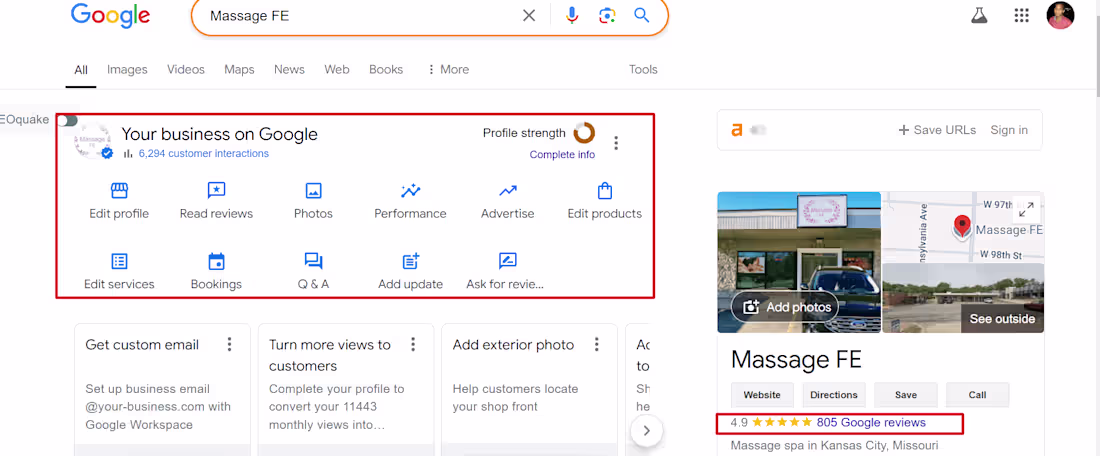Open Bookings calendar icon
The width and height of the screenshot is (1100, 456).
pos(216,261)
